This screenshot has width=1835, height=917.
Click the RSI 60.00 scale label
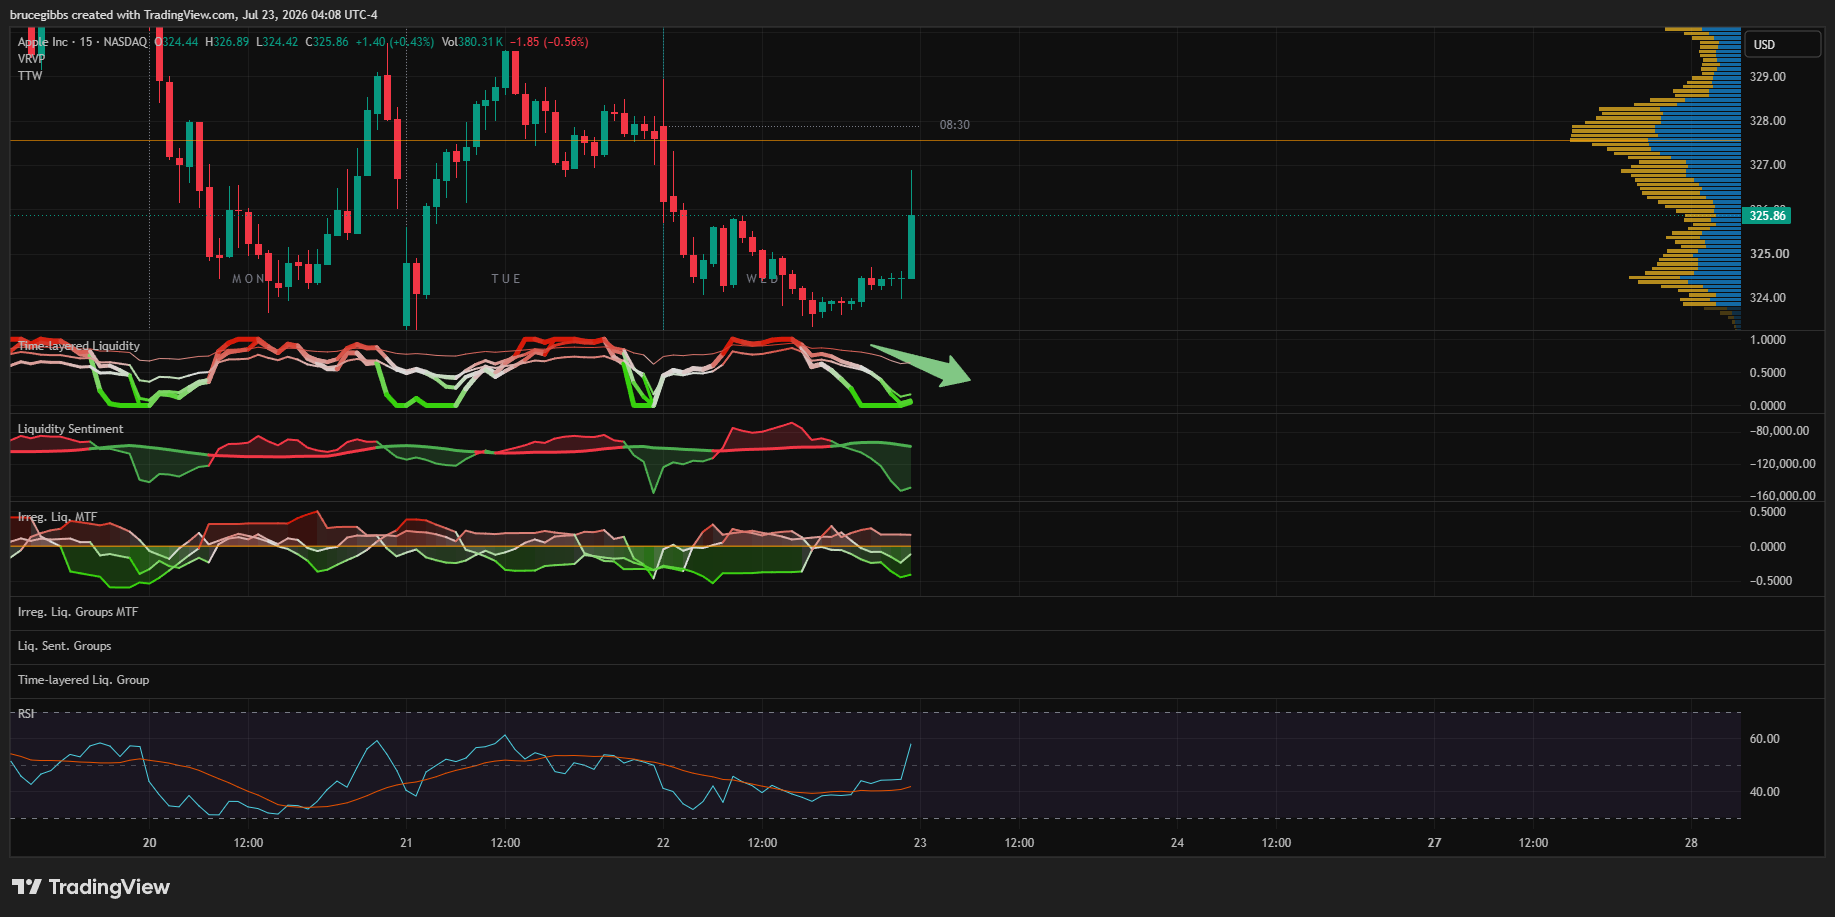1765,739
